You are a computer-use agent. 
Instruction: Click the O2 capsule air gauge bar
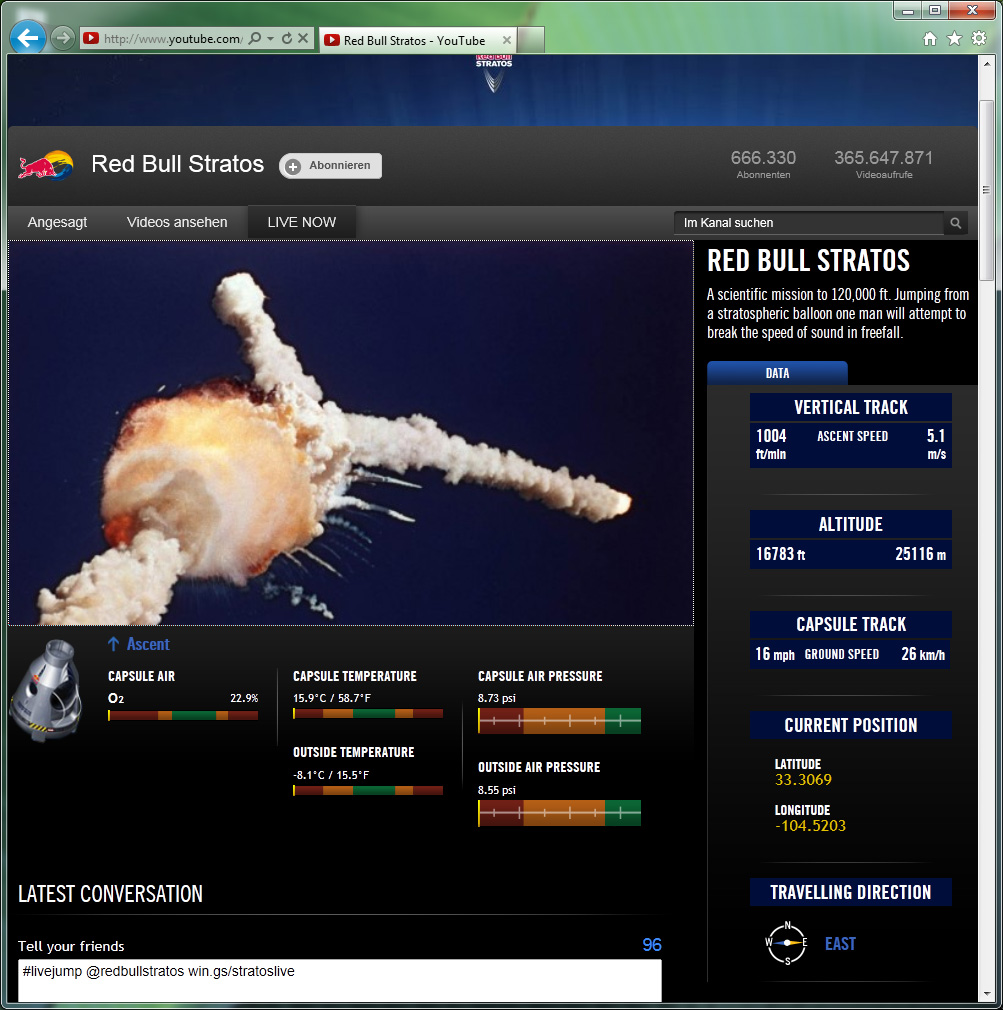coord(183,715)
